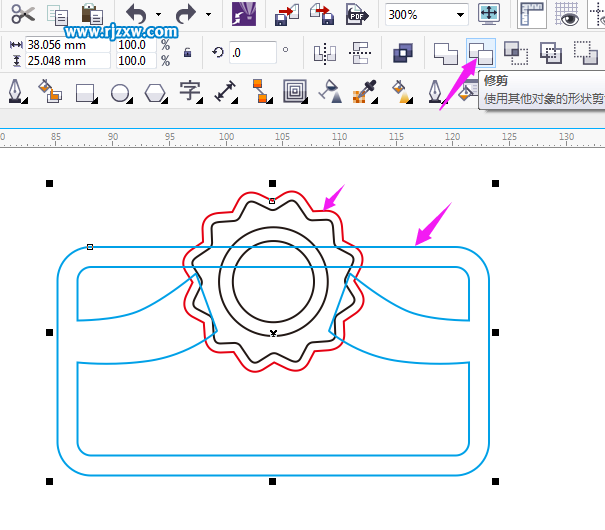Select the Pen tool at toolbar start

click(x=15, y=91)
